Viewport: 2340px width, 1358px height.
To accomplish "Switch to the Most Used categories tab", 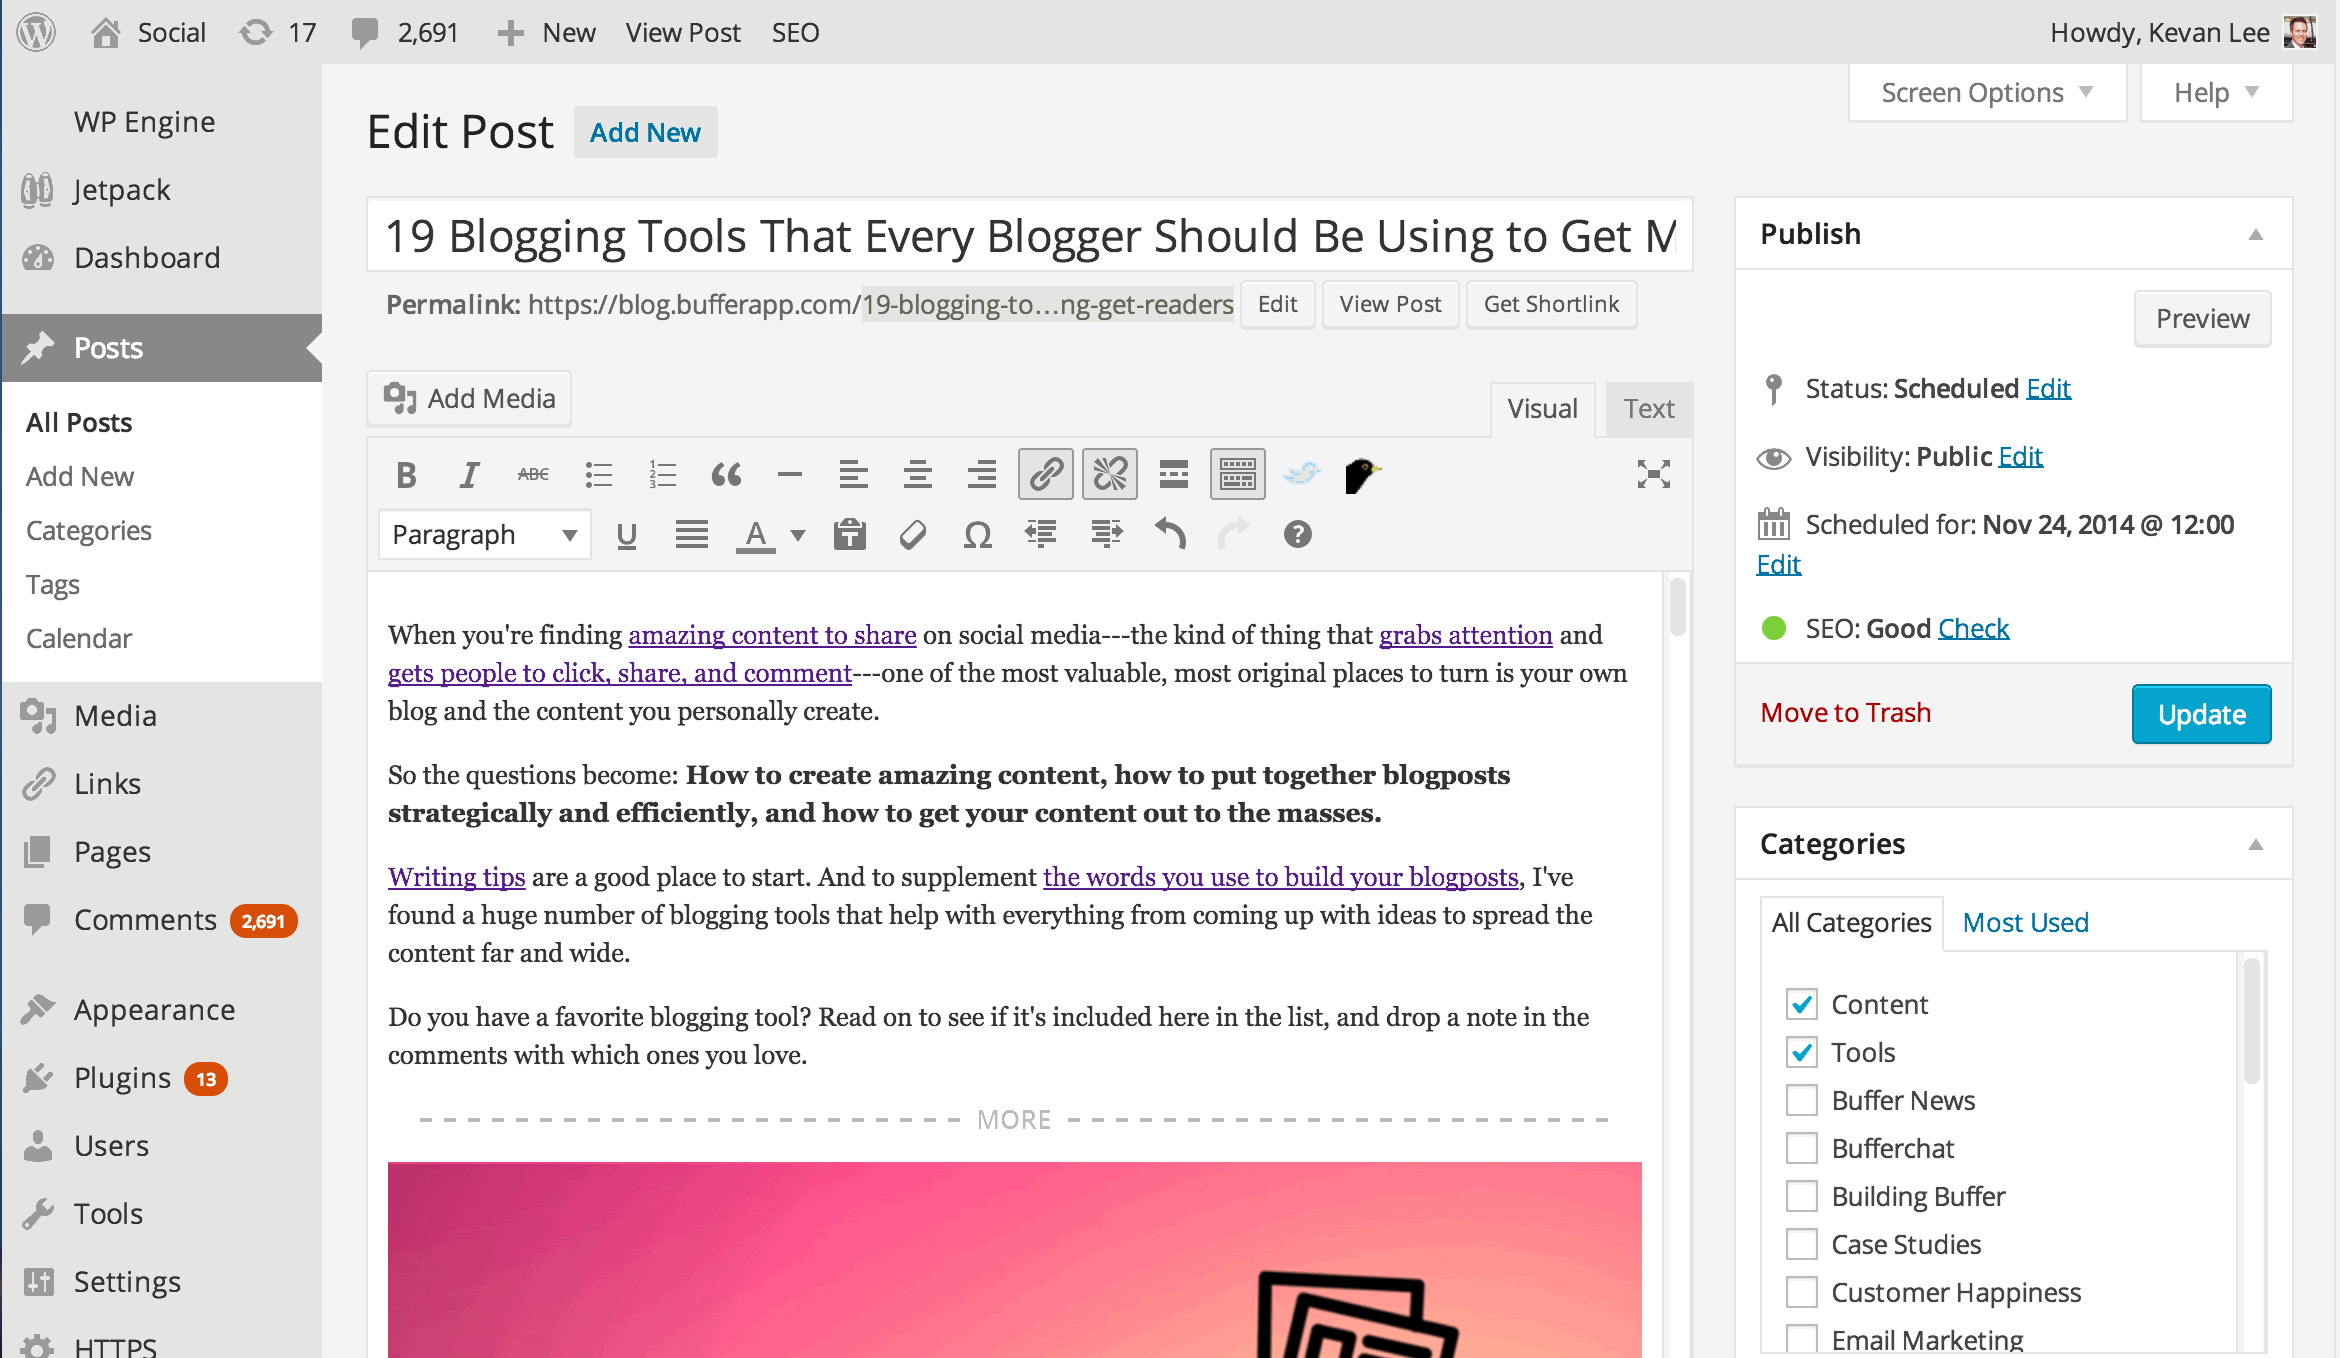I will [x=2025, y=922].
